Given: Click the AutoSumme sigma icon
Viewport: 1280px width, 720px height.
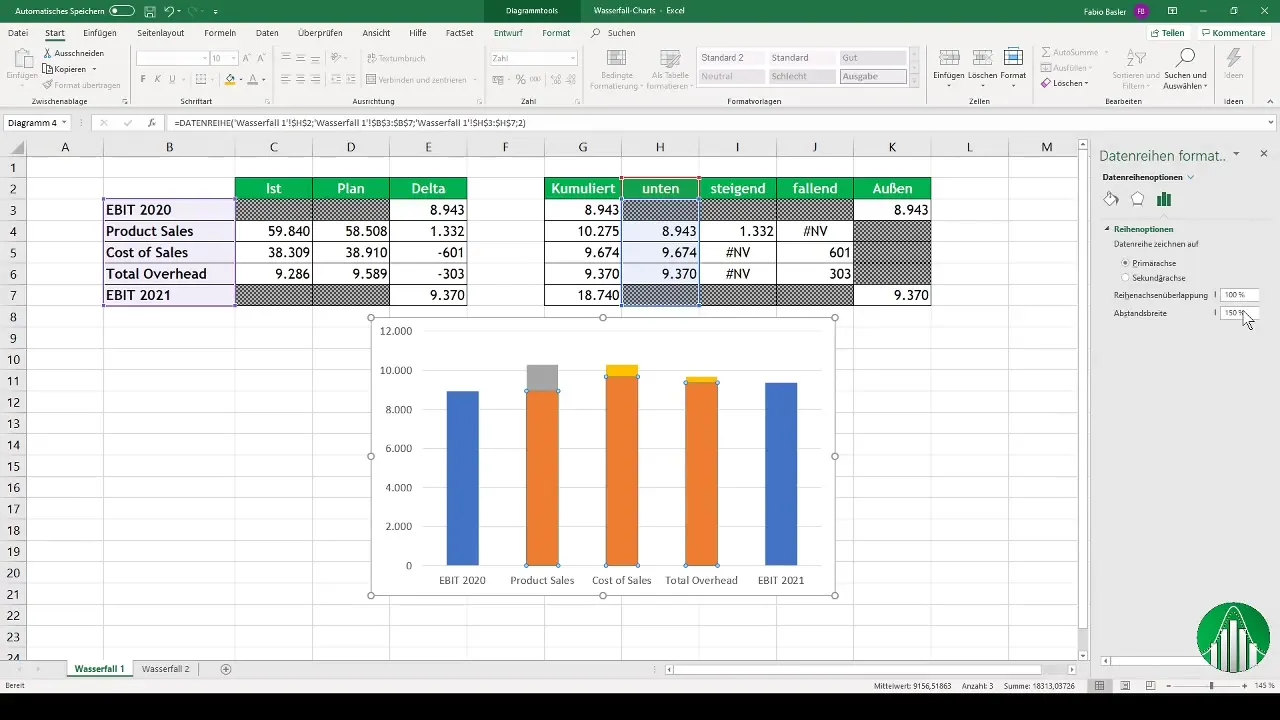Looking at the screenshot, I should coord(1046,52).
